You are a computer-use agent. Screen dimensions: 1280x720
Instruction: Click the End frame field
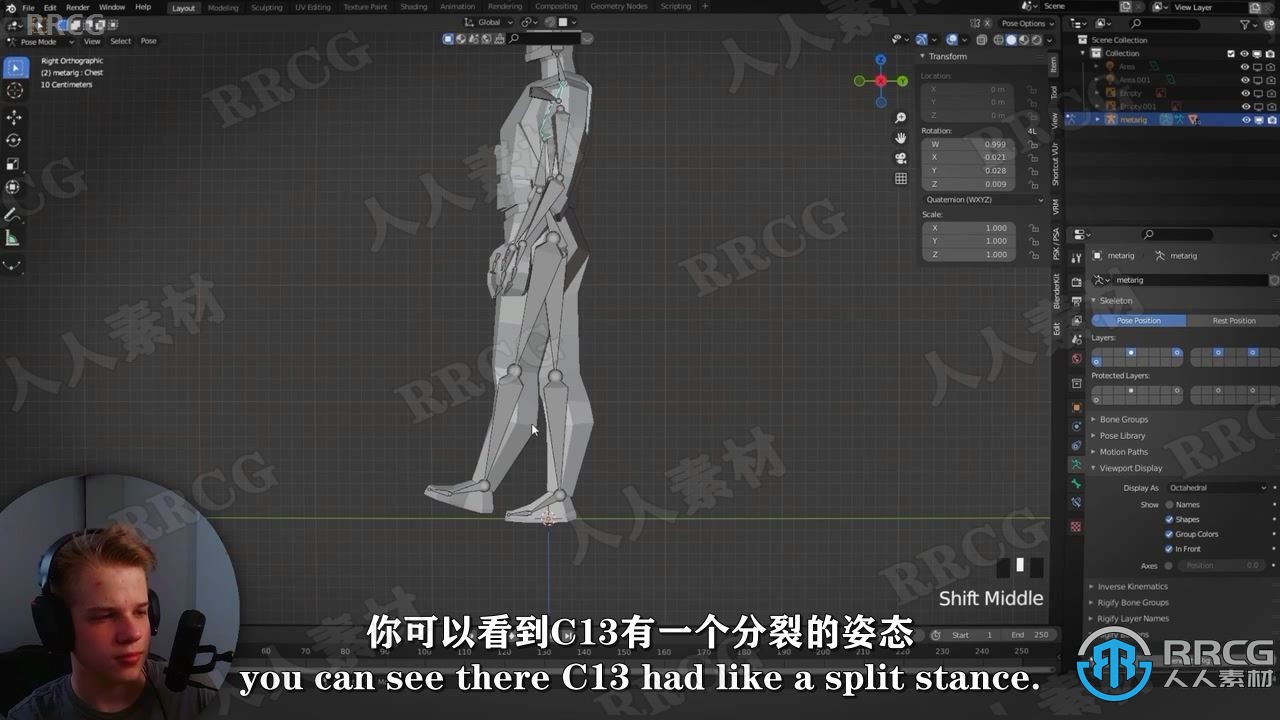click(1029, 635)
